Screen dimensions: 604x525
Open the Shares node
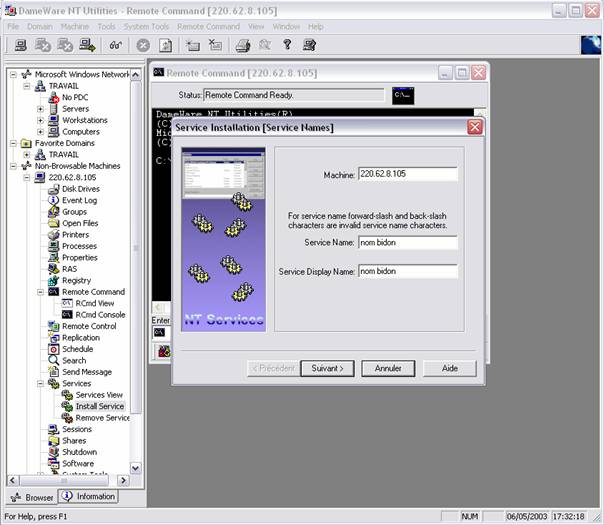74,441
